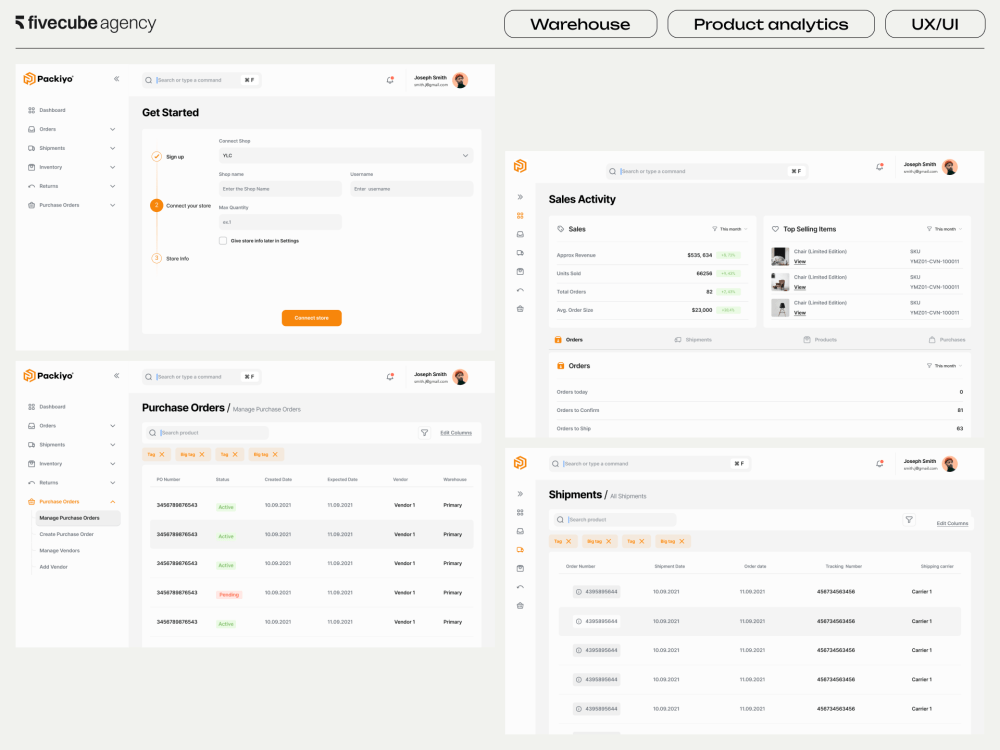The height and width of the screenshot is (750, 1000).
Task: Switch to the Orders tab in Sales Activity
Action: click(569, 340)
